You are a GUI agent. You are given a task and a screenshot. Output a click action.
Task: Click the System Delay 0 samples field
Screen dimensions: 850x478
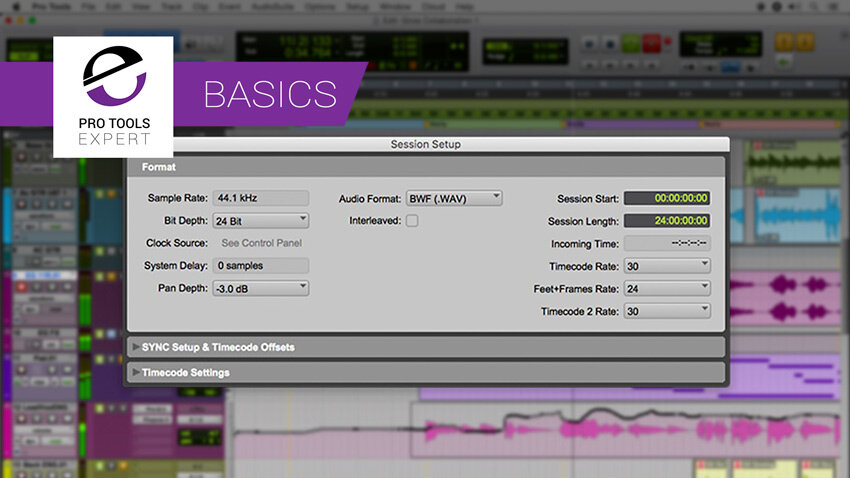[x=261, y=266]
